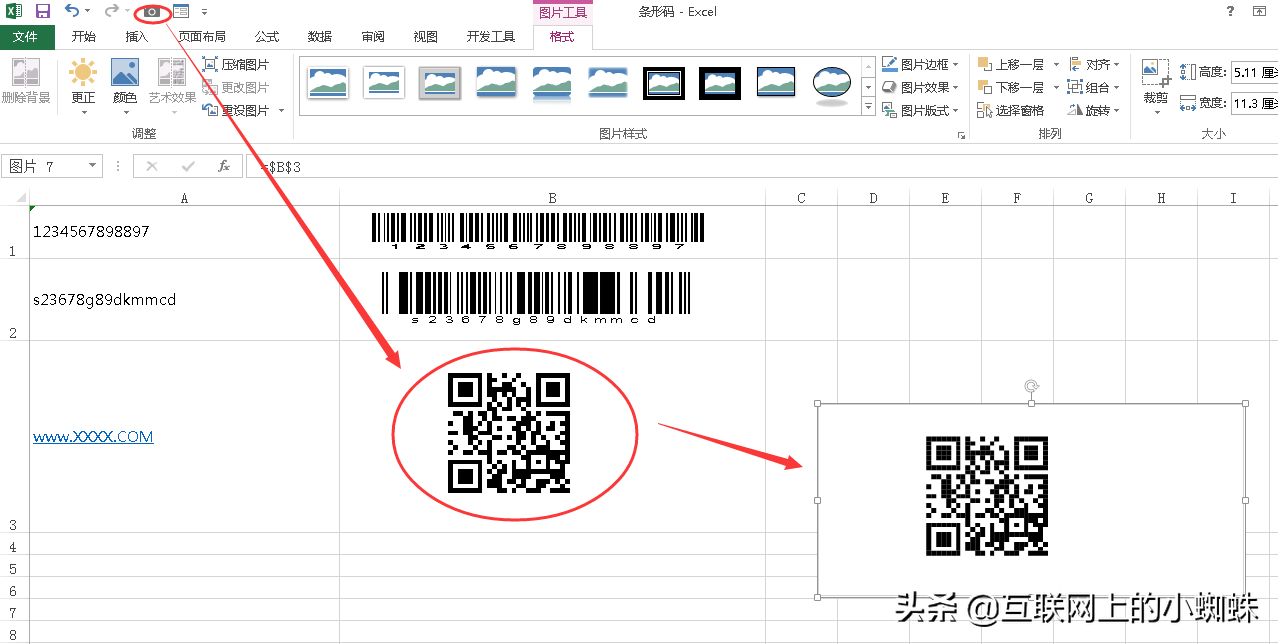Open the ribbon display options button
This screenshot has width=1278, height=644.
1260,11
